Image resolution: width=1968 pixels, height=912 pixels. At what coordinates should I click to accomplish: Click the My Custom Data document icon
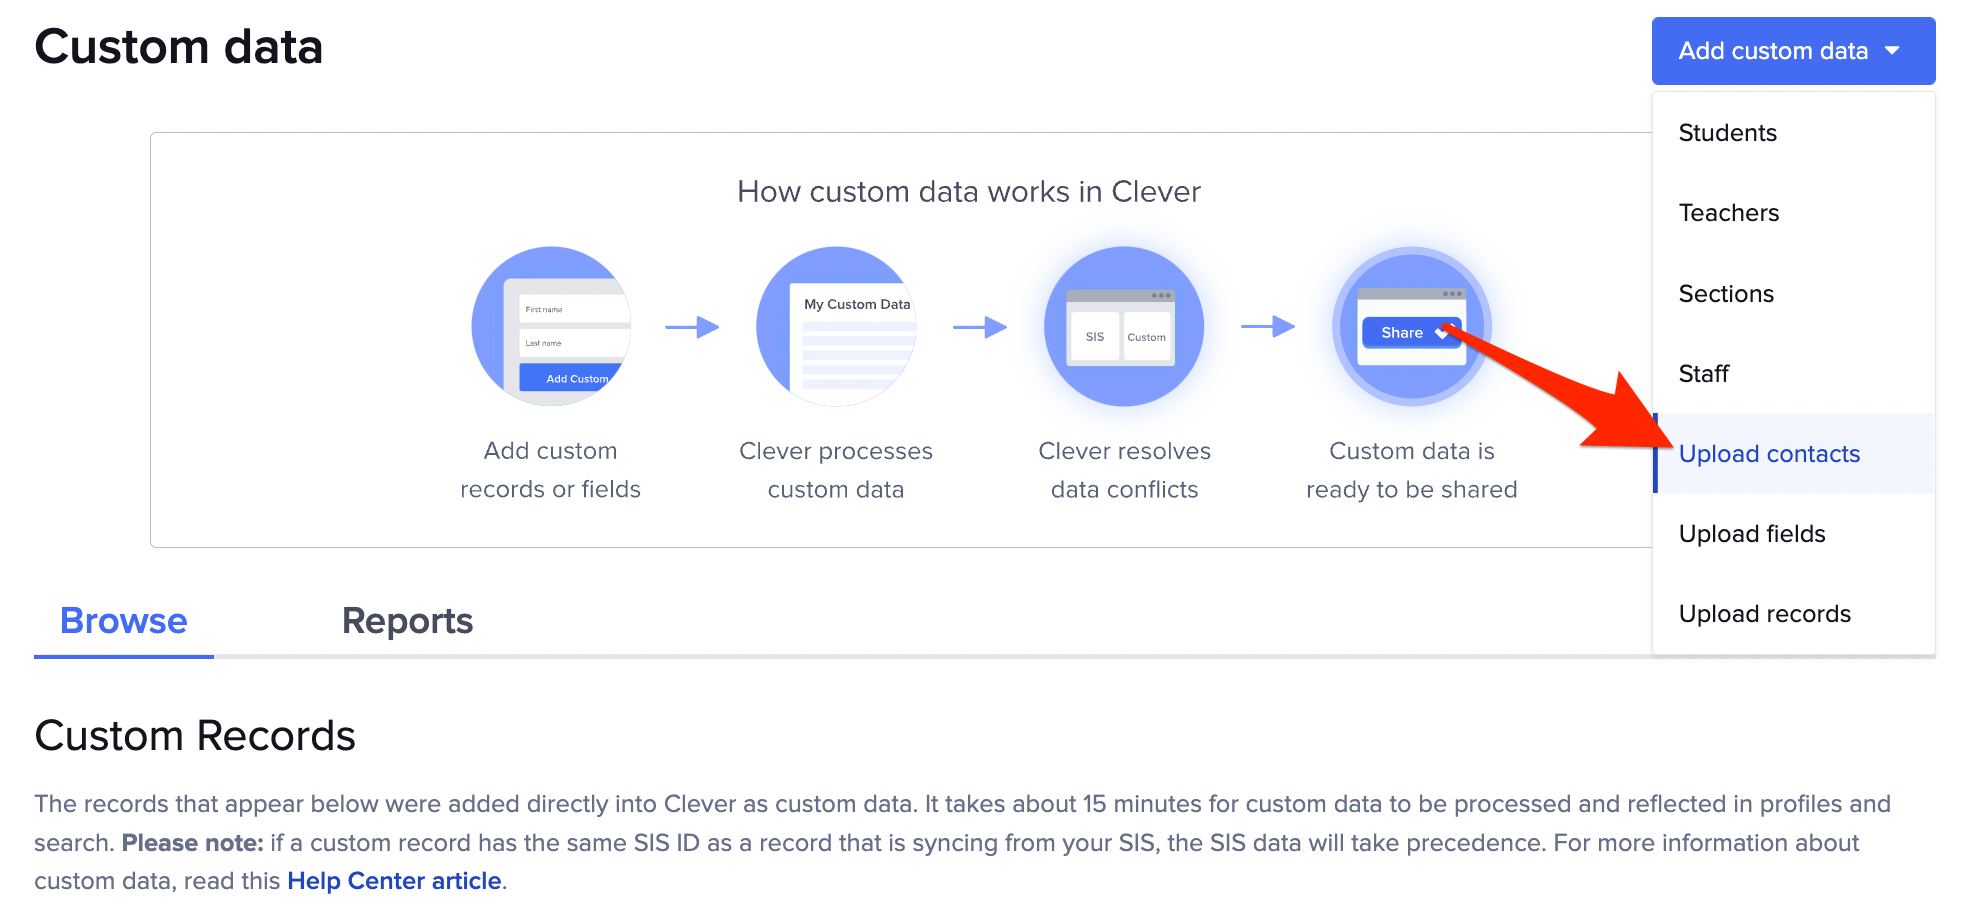pos(837,327)
